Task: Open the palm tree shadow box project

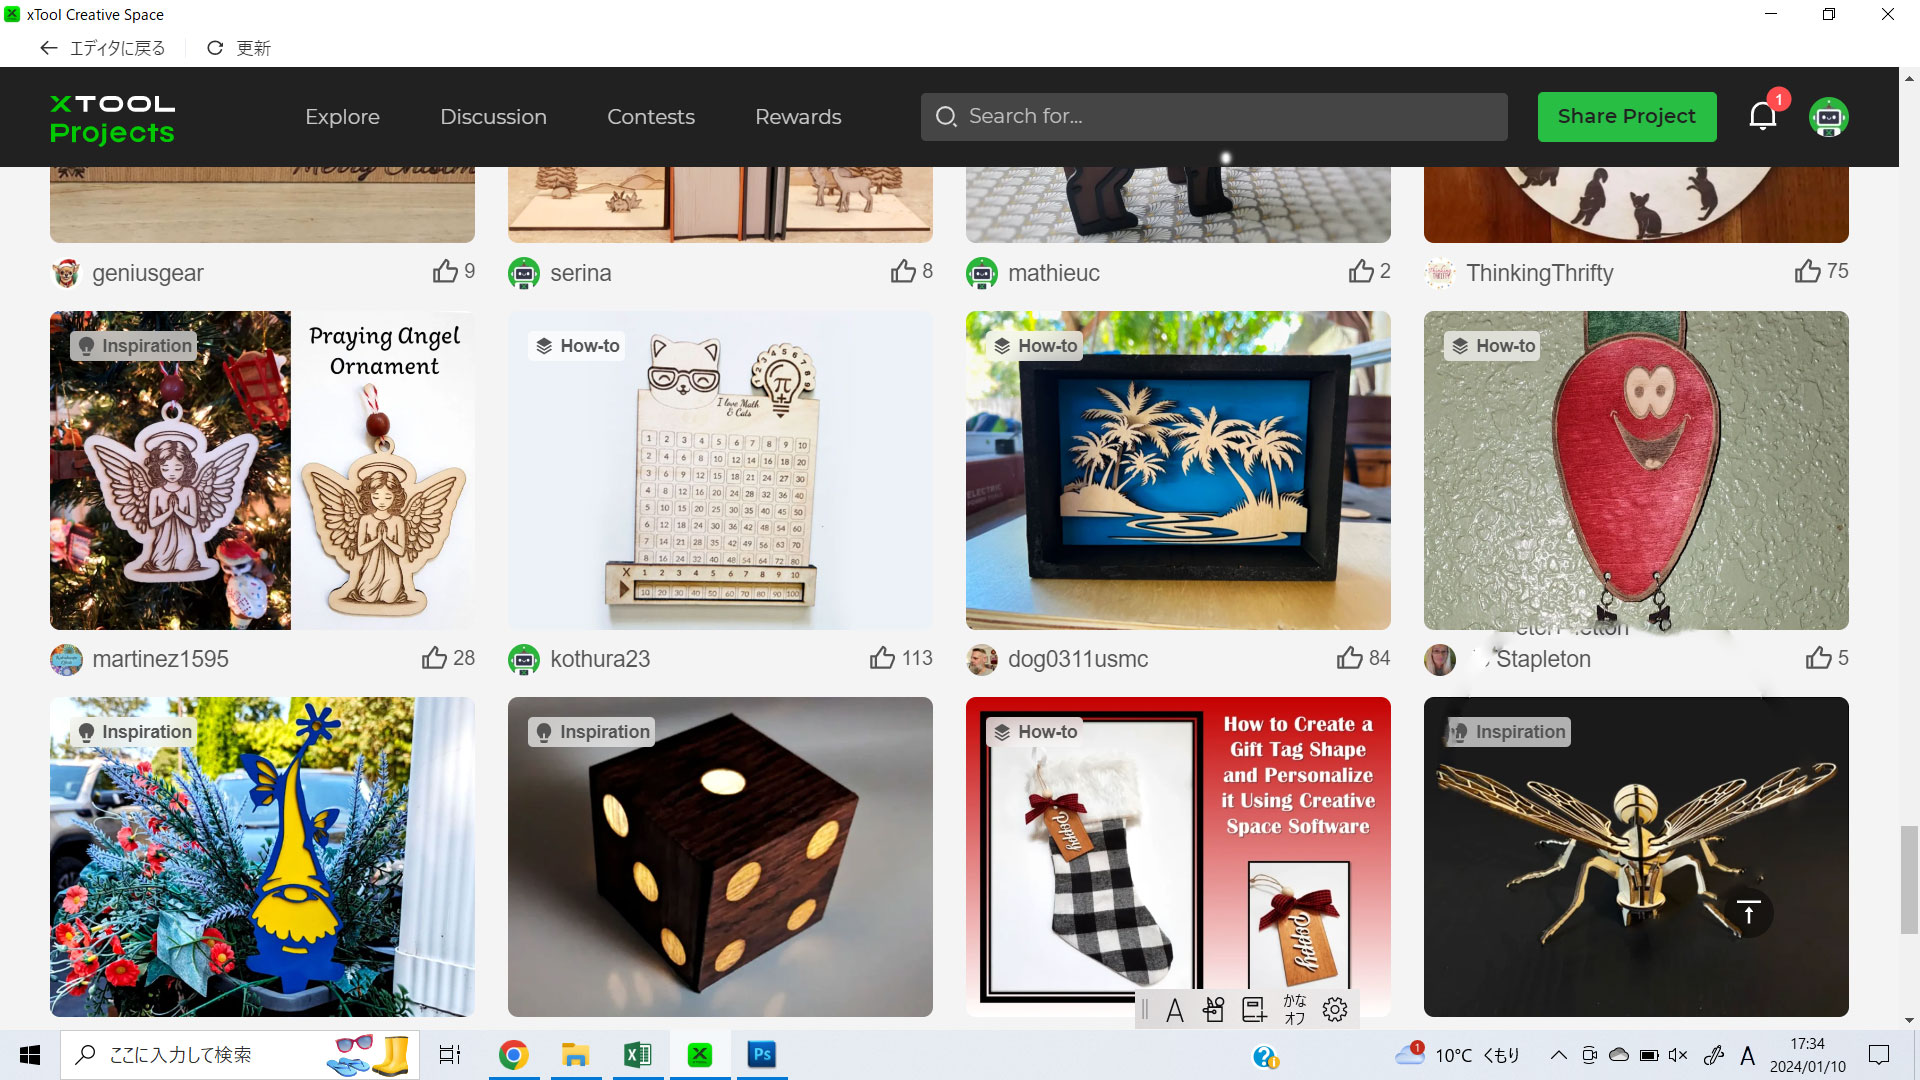Action: pos(1178,470)
